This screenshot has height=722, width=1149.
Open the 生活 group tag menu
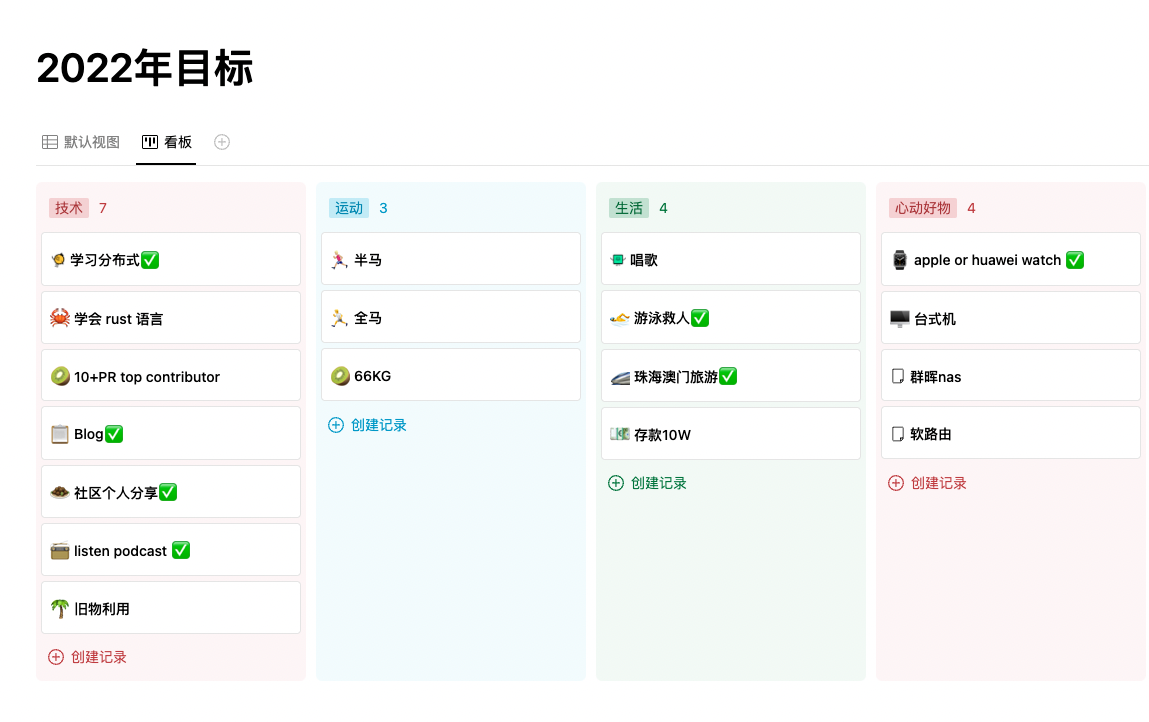629,207
